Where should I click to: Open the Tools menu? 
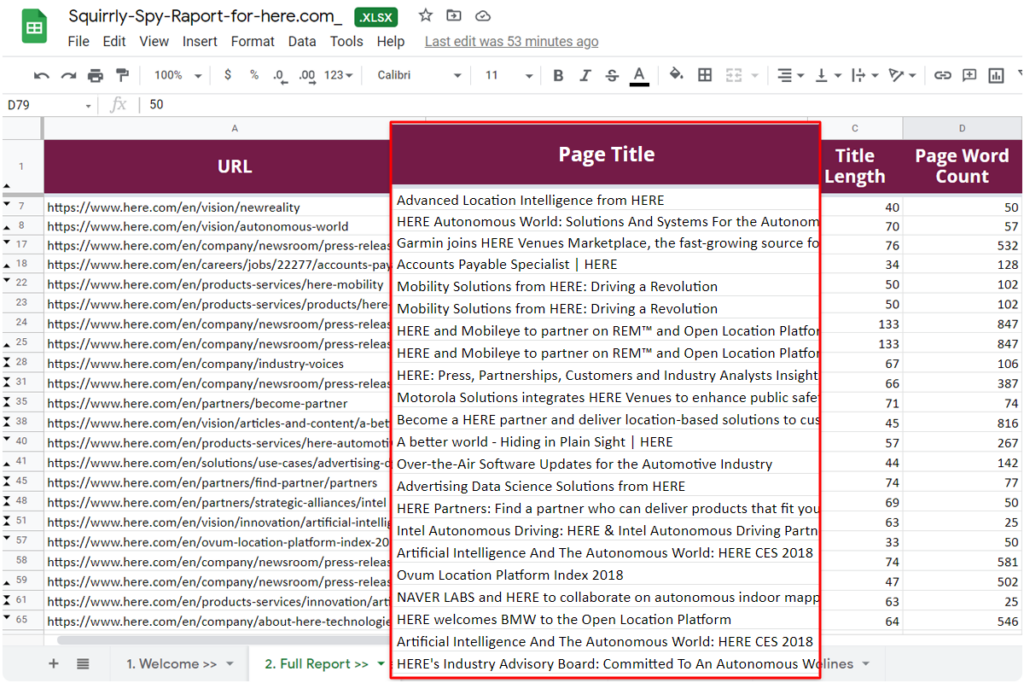tap(346, 42)
